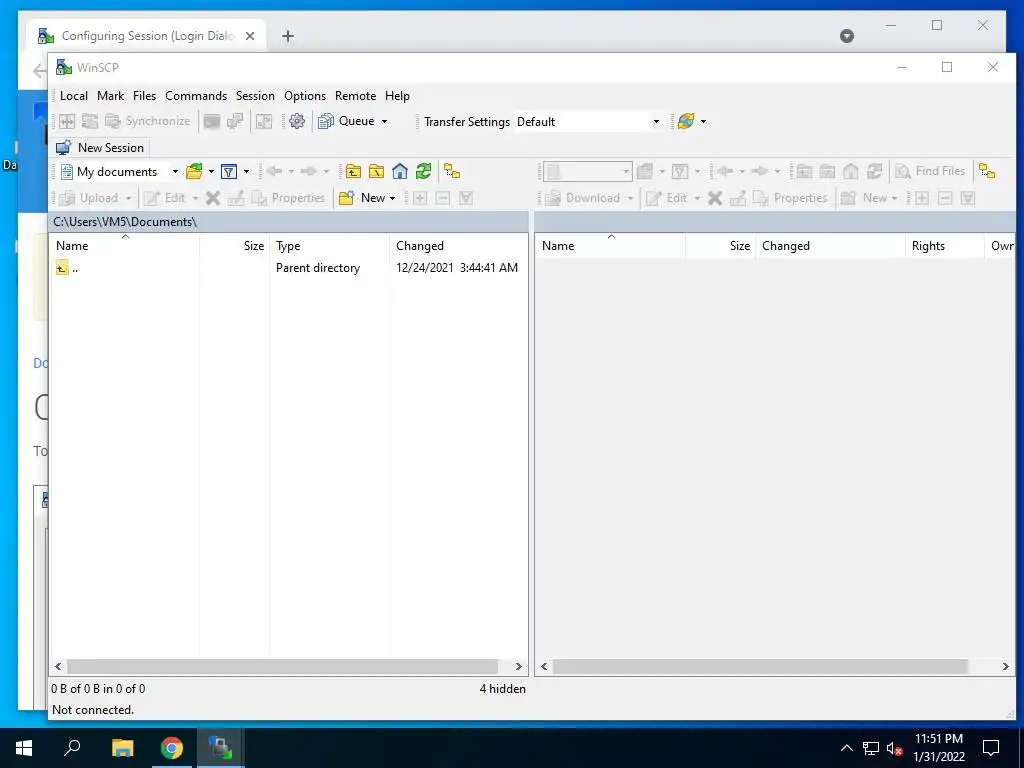Go to local parent directory icon
The height and width of the screenshot is (768, 1024).
point(353,172)
